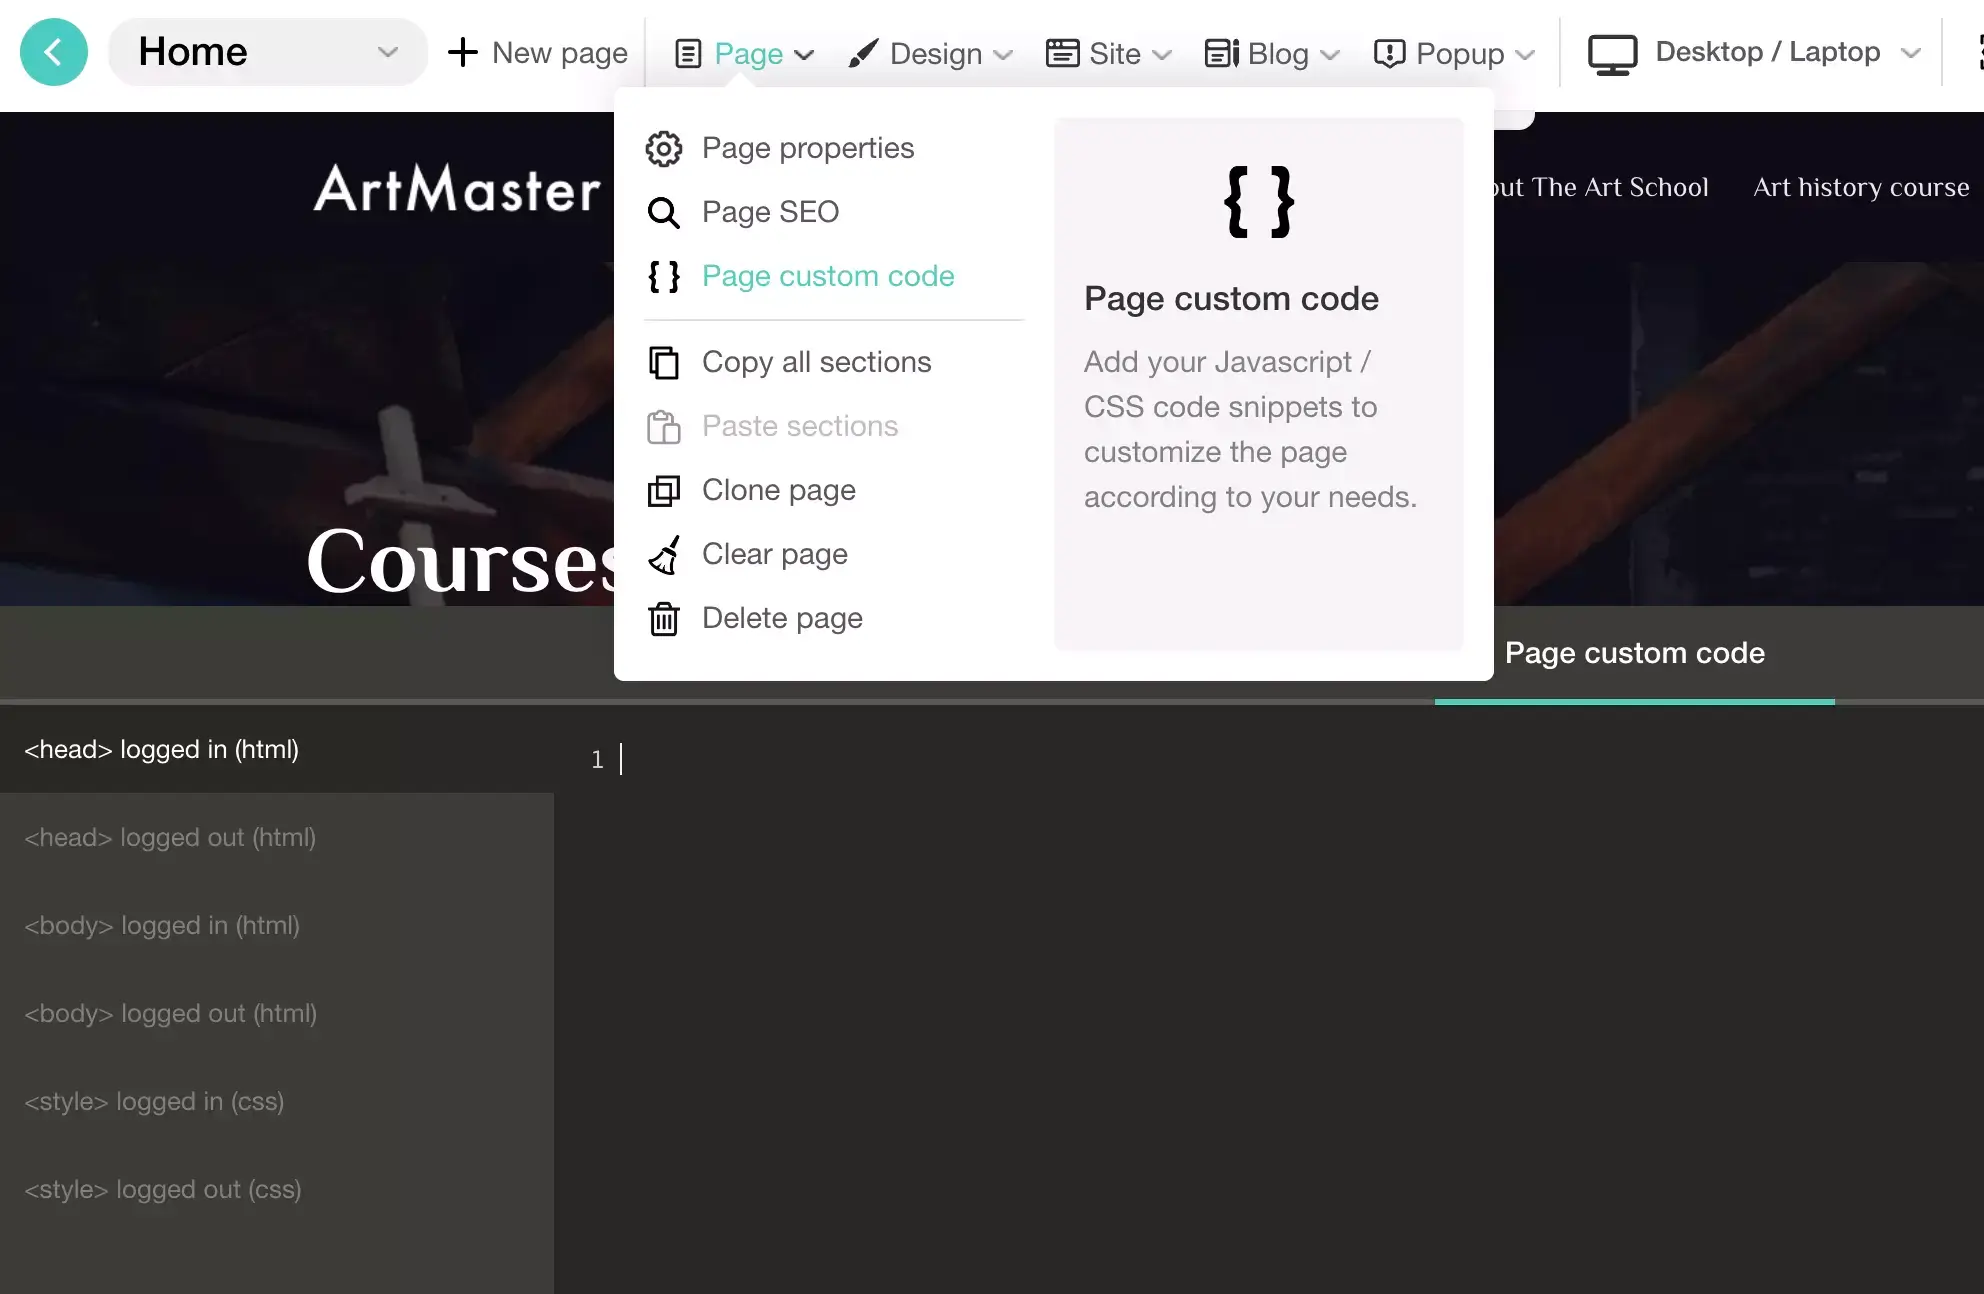The image size is (1984, 1294).
Task: Click the plus icon for New page
Action: [x=462, y=52]
